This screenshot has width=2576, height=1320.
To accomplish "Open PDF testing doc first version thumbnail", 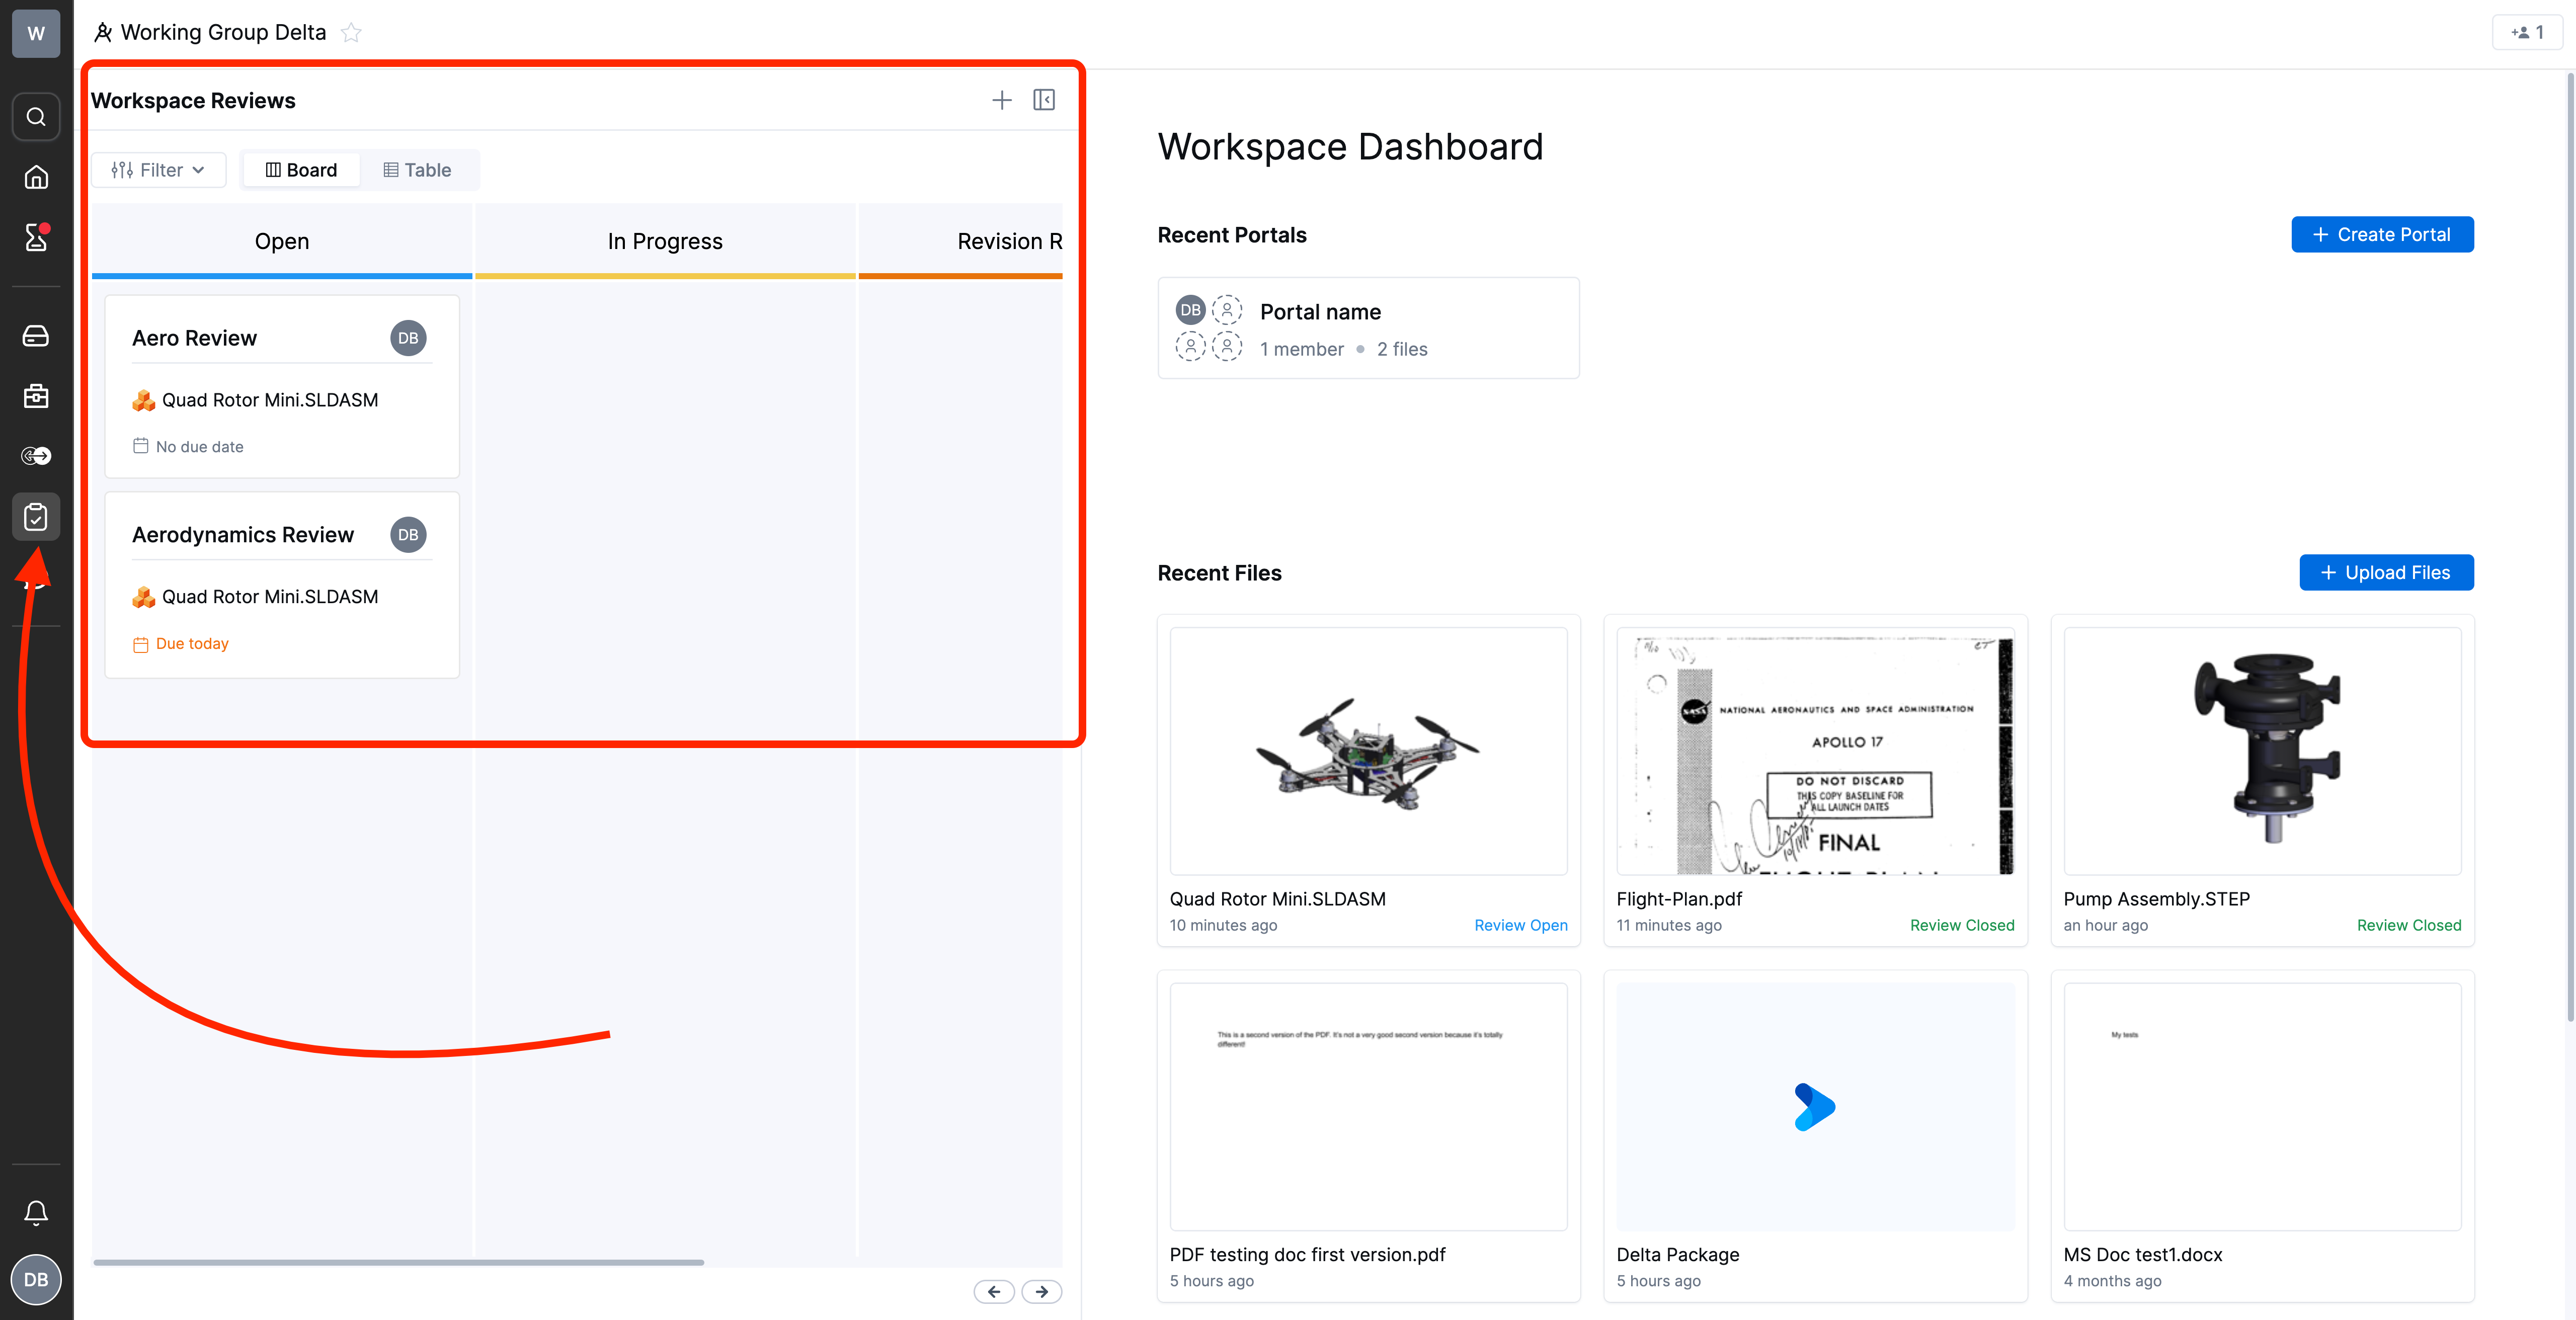I will (1368, 1106).
